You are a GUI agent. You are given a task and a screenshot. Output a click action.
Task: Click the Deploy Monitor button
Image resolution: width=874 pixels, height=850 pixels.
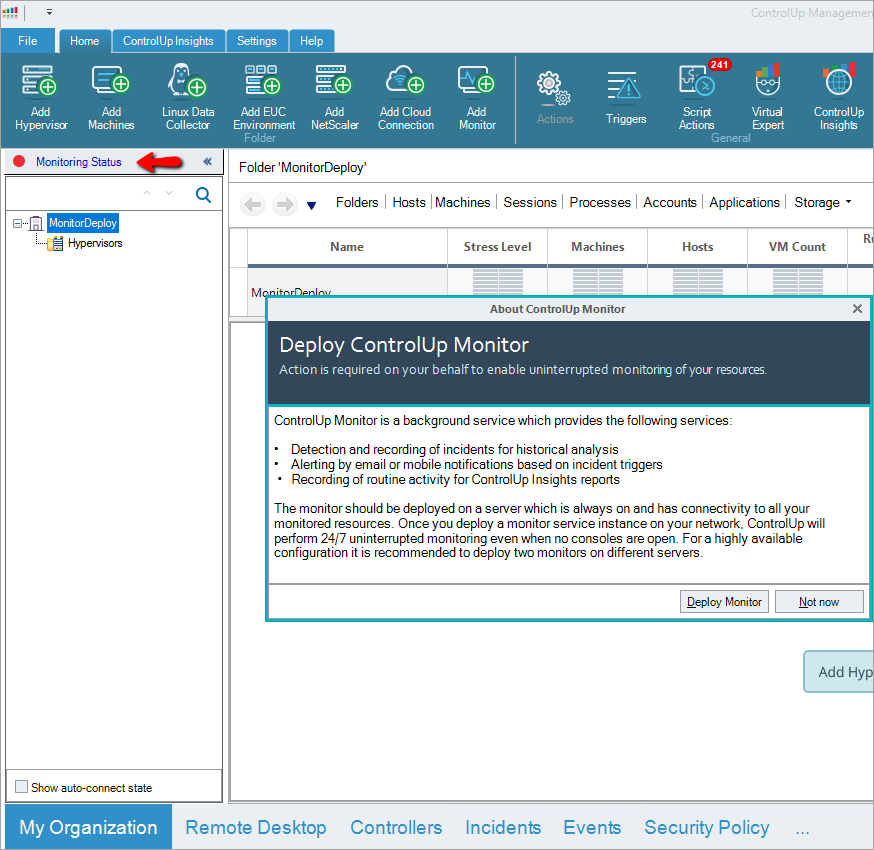[724, 602]
